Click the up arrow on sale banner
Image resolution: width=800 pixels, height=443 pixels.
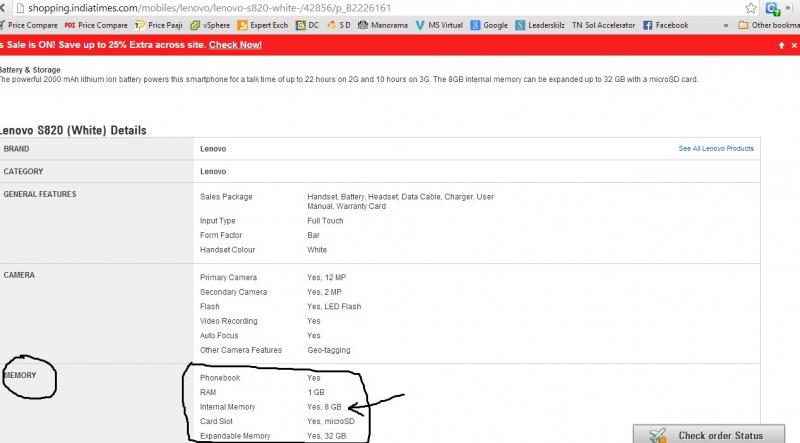(x=781, y=45)
